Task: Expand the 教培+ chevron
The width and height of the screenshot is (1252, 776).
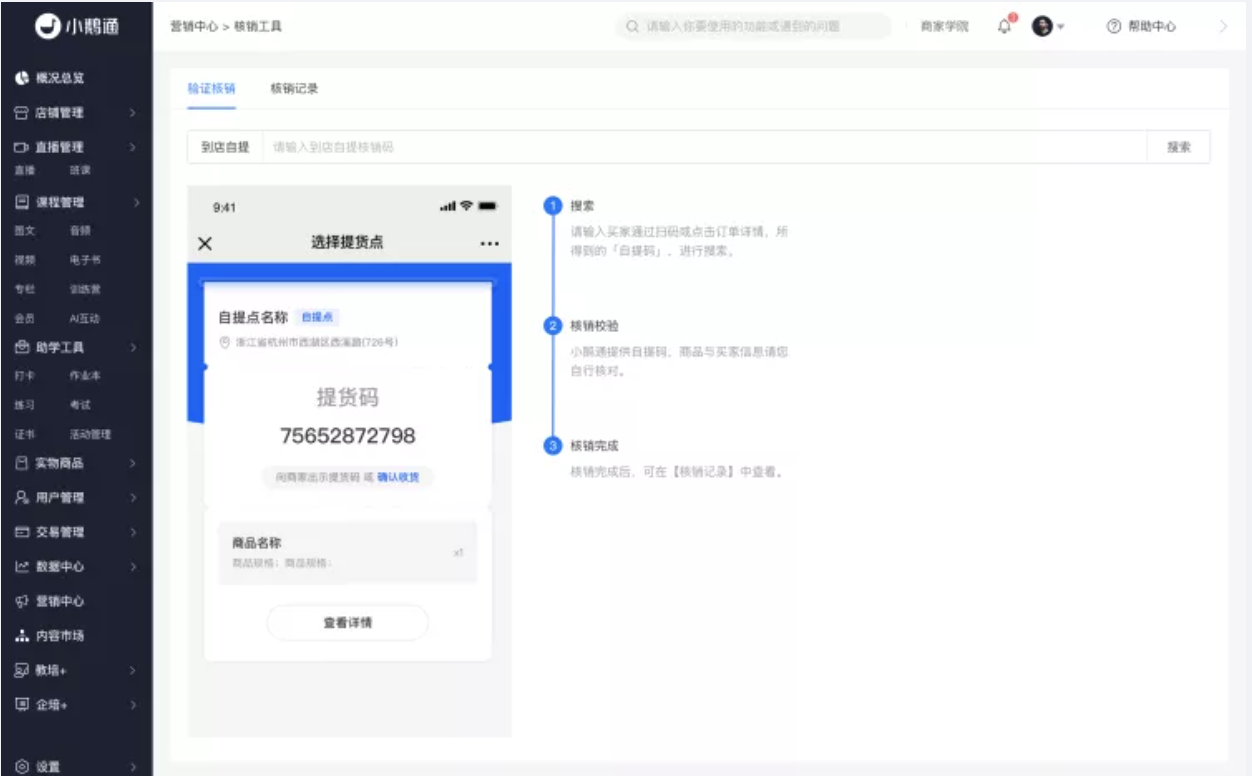Action: [133, 670]
